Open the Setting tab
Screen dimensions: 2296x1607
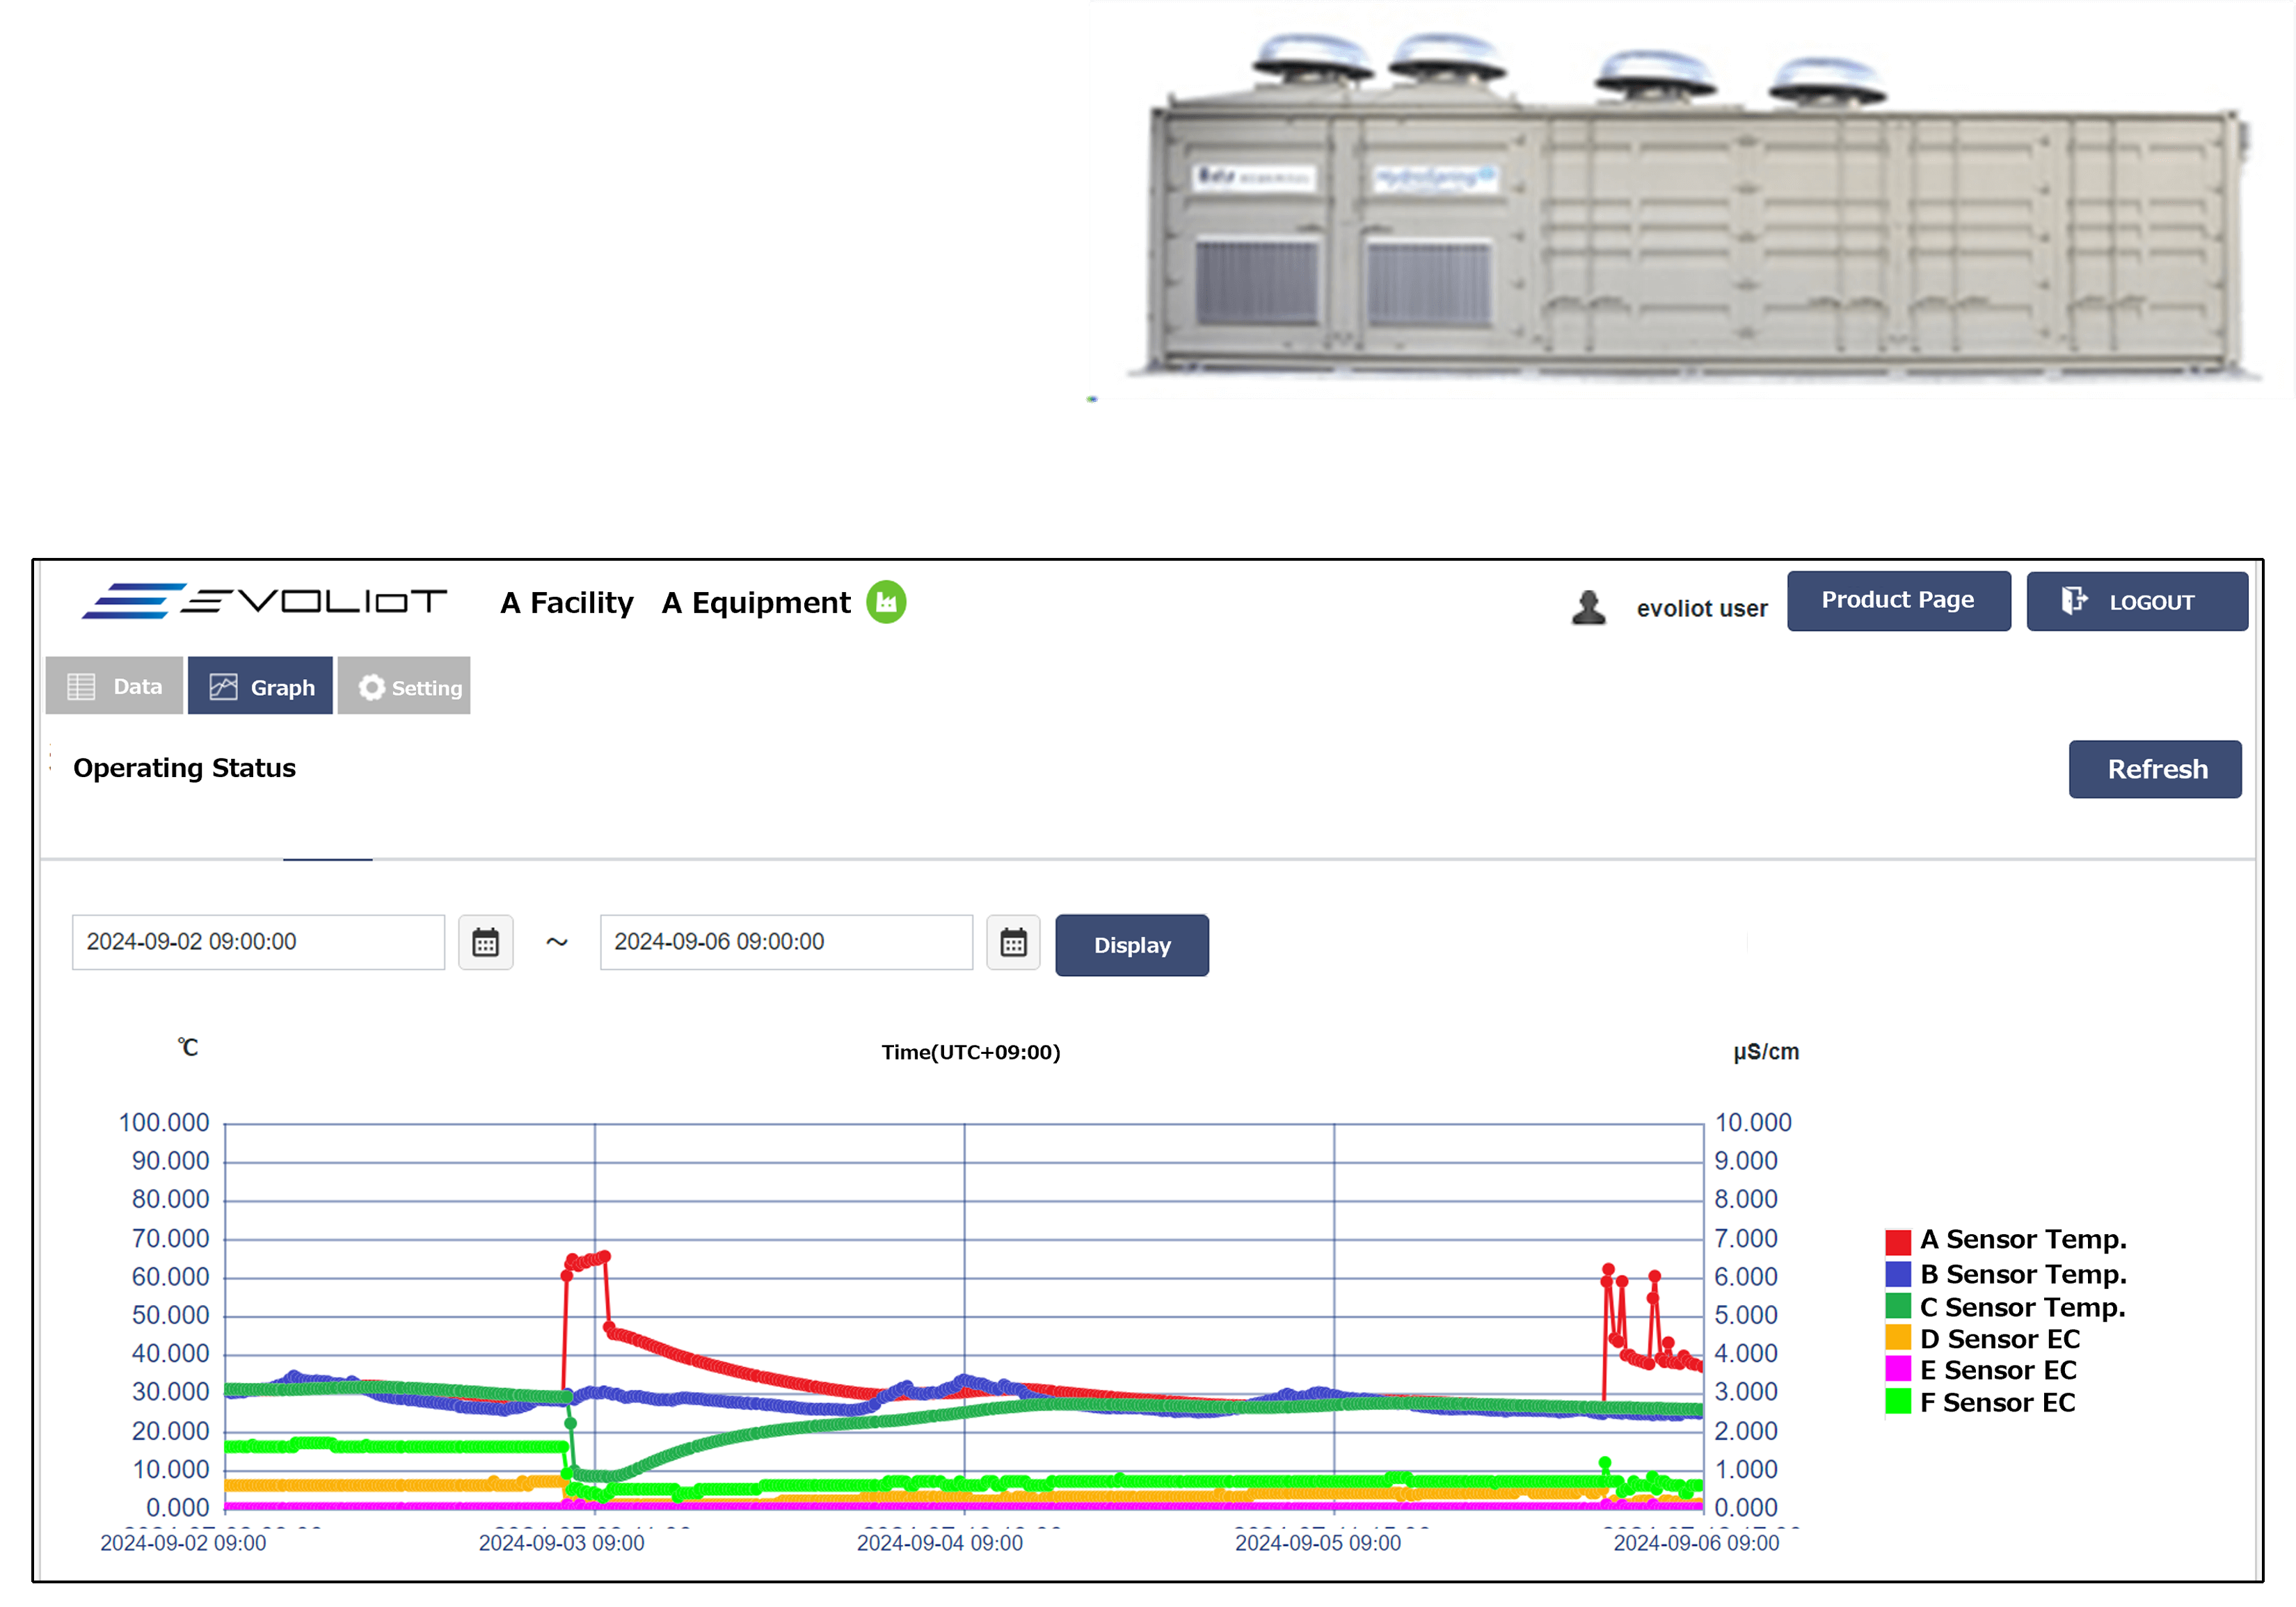click(404, 687)
